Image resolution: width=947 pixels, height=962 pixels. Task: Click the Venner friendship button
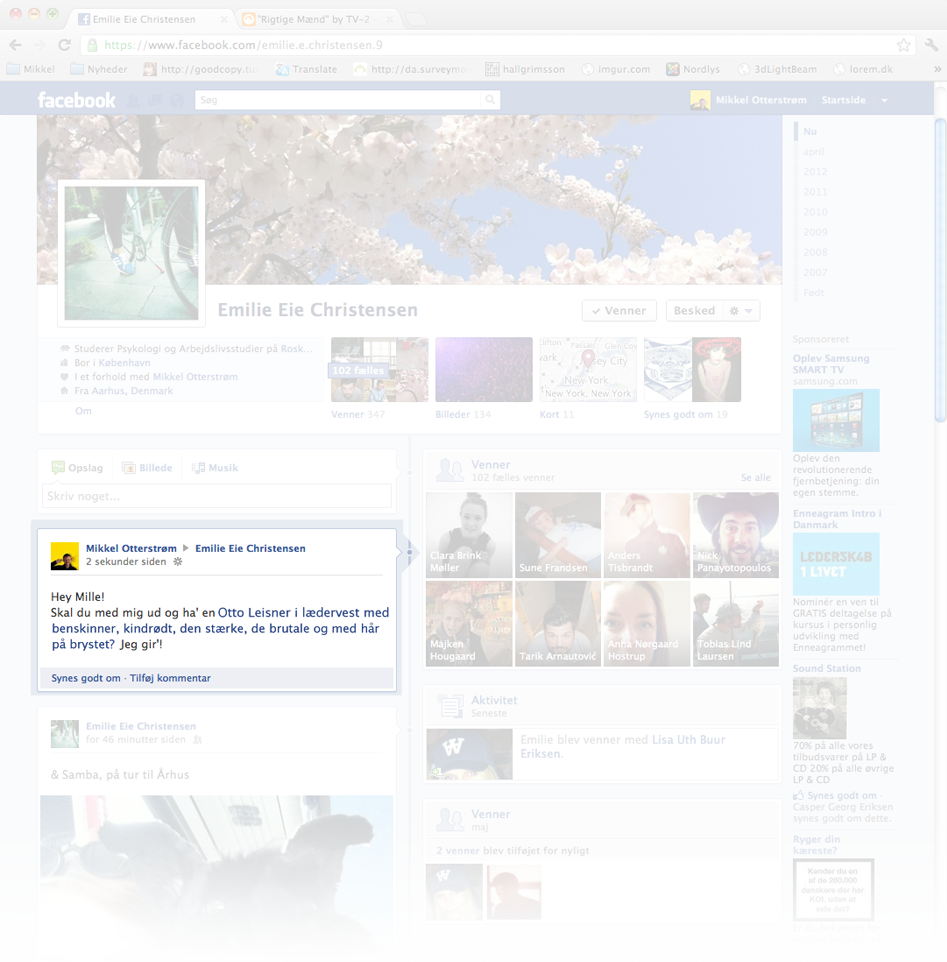(619, 310)
